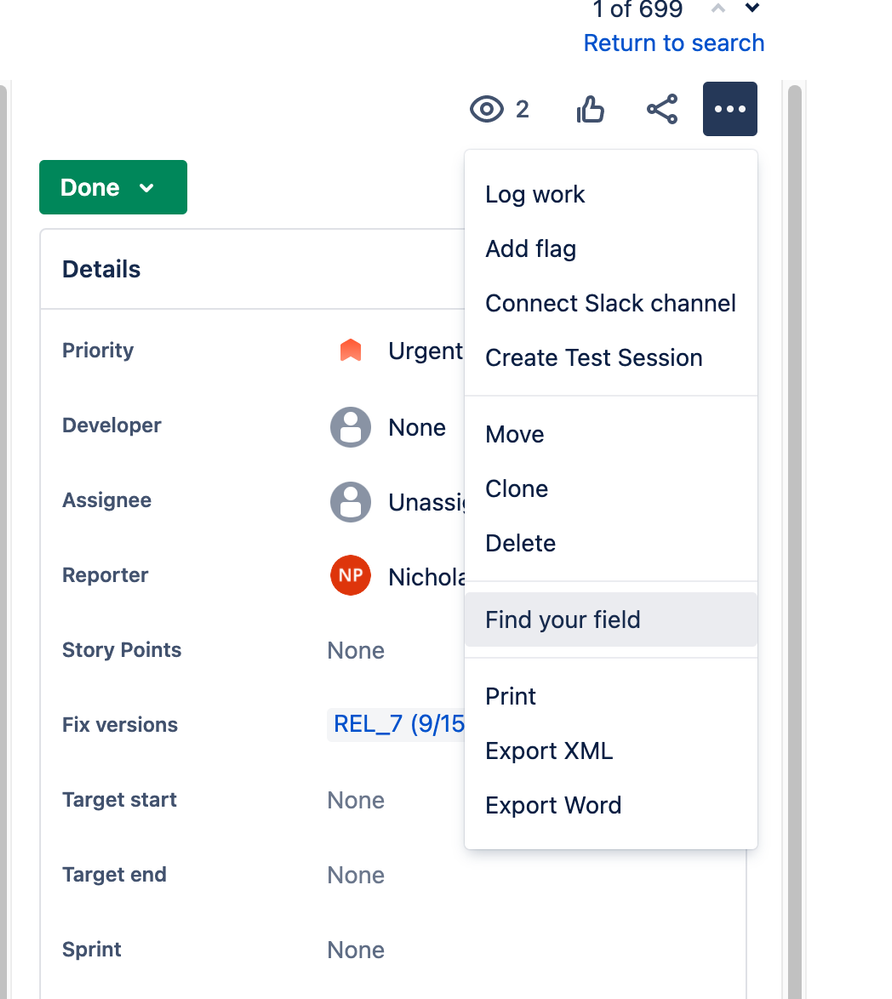Choose Export XML option
Image resolution: width=892 pixels, height=999 pixels.
[x=611, y=751]
